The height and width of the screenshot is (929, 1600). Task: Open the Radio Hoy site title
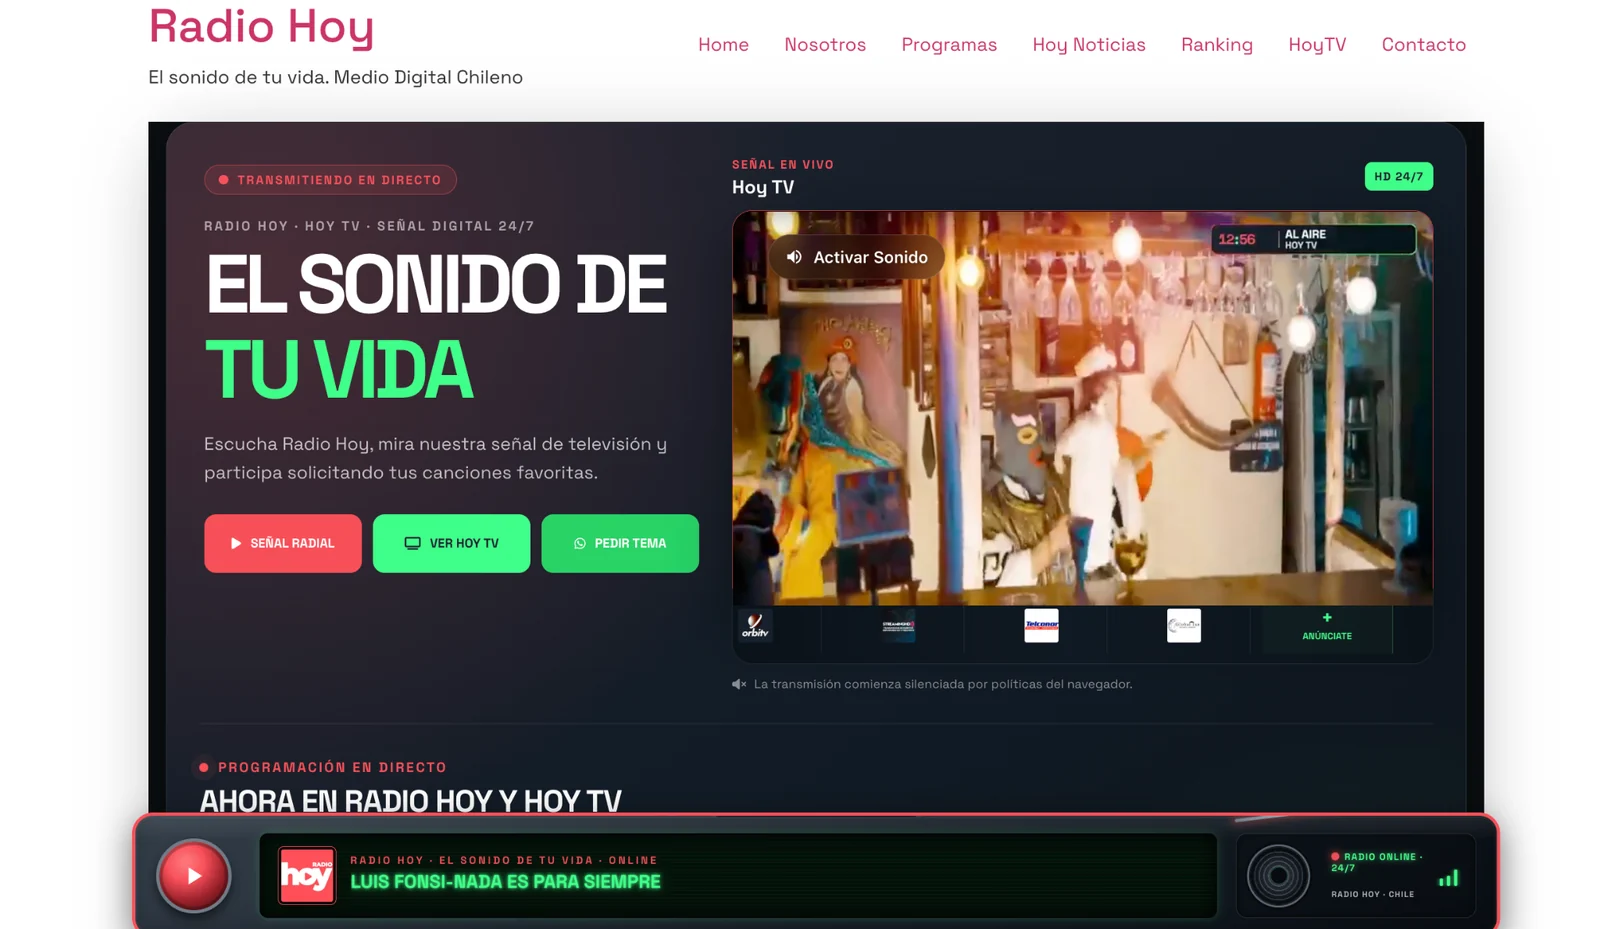click(x=261, y=27)
